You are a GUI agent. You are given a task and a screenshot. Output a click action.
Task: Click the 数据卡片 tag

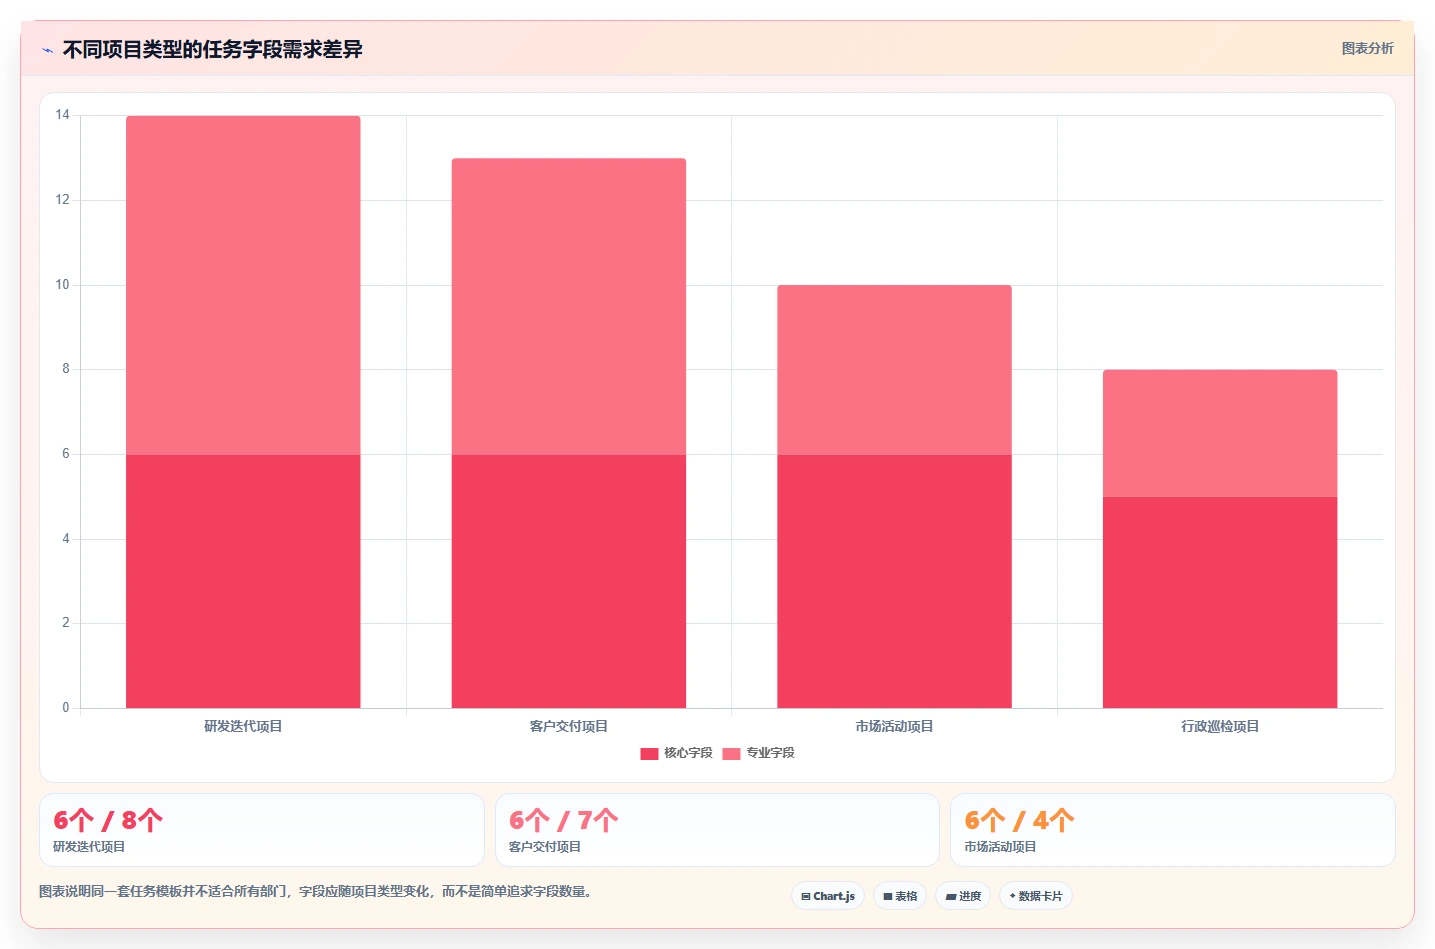1036,896
